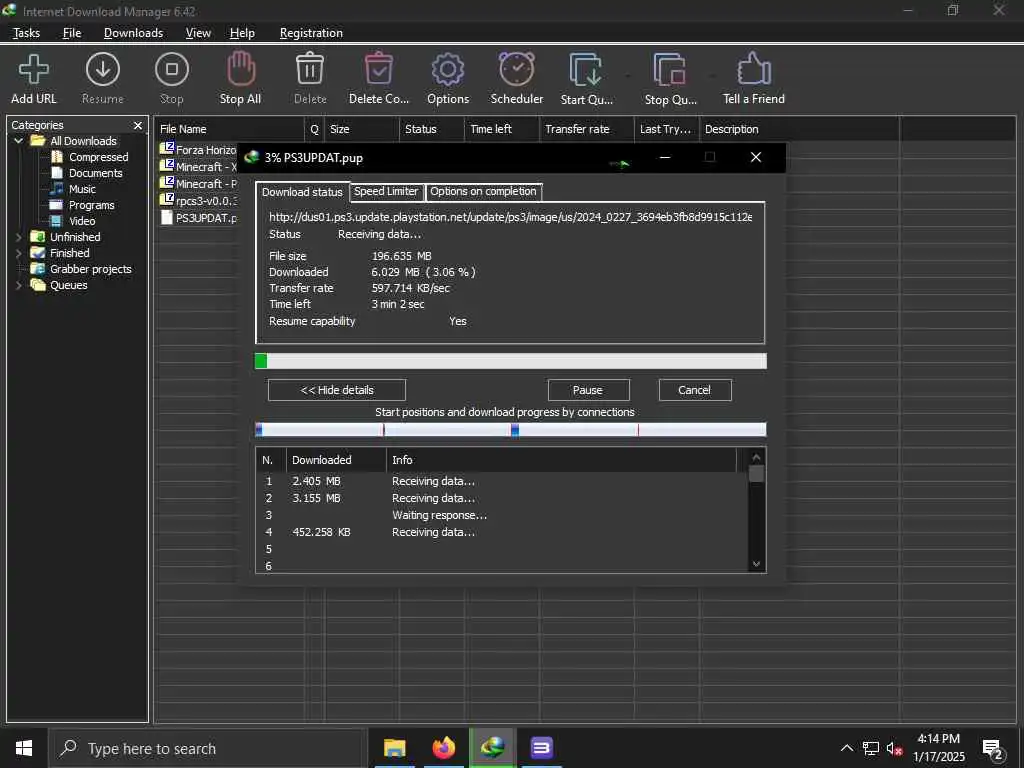Switch to the Download status tab
Image resolution: width=1024 pixels, height=768 pixels.
[302, 192]
